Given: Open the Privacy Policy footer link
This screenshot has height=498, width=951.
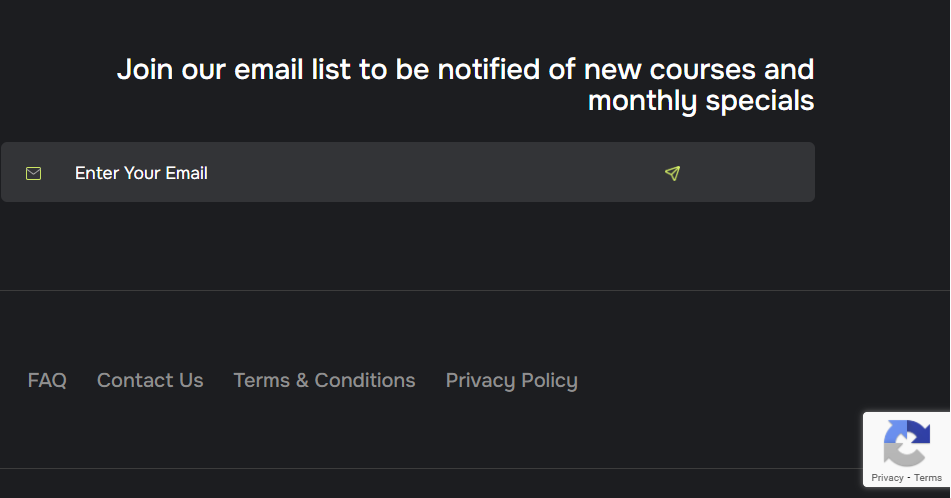Looking at the screenshot, I should (511, 380).
